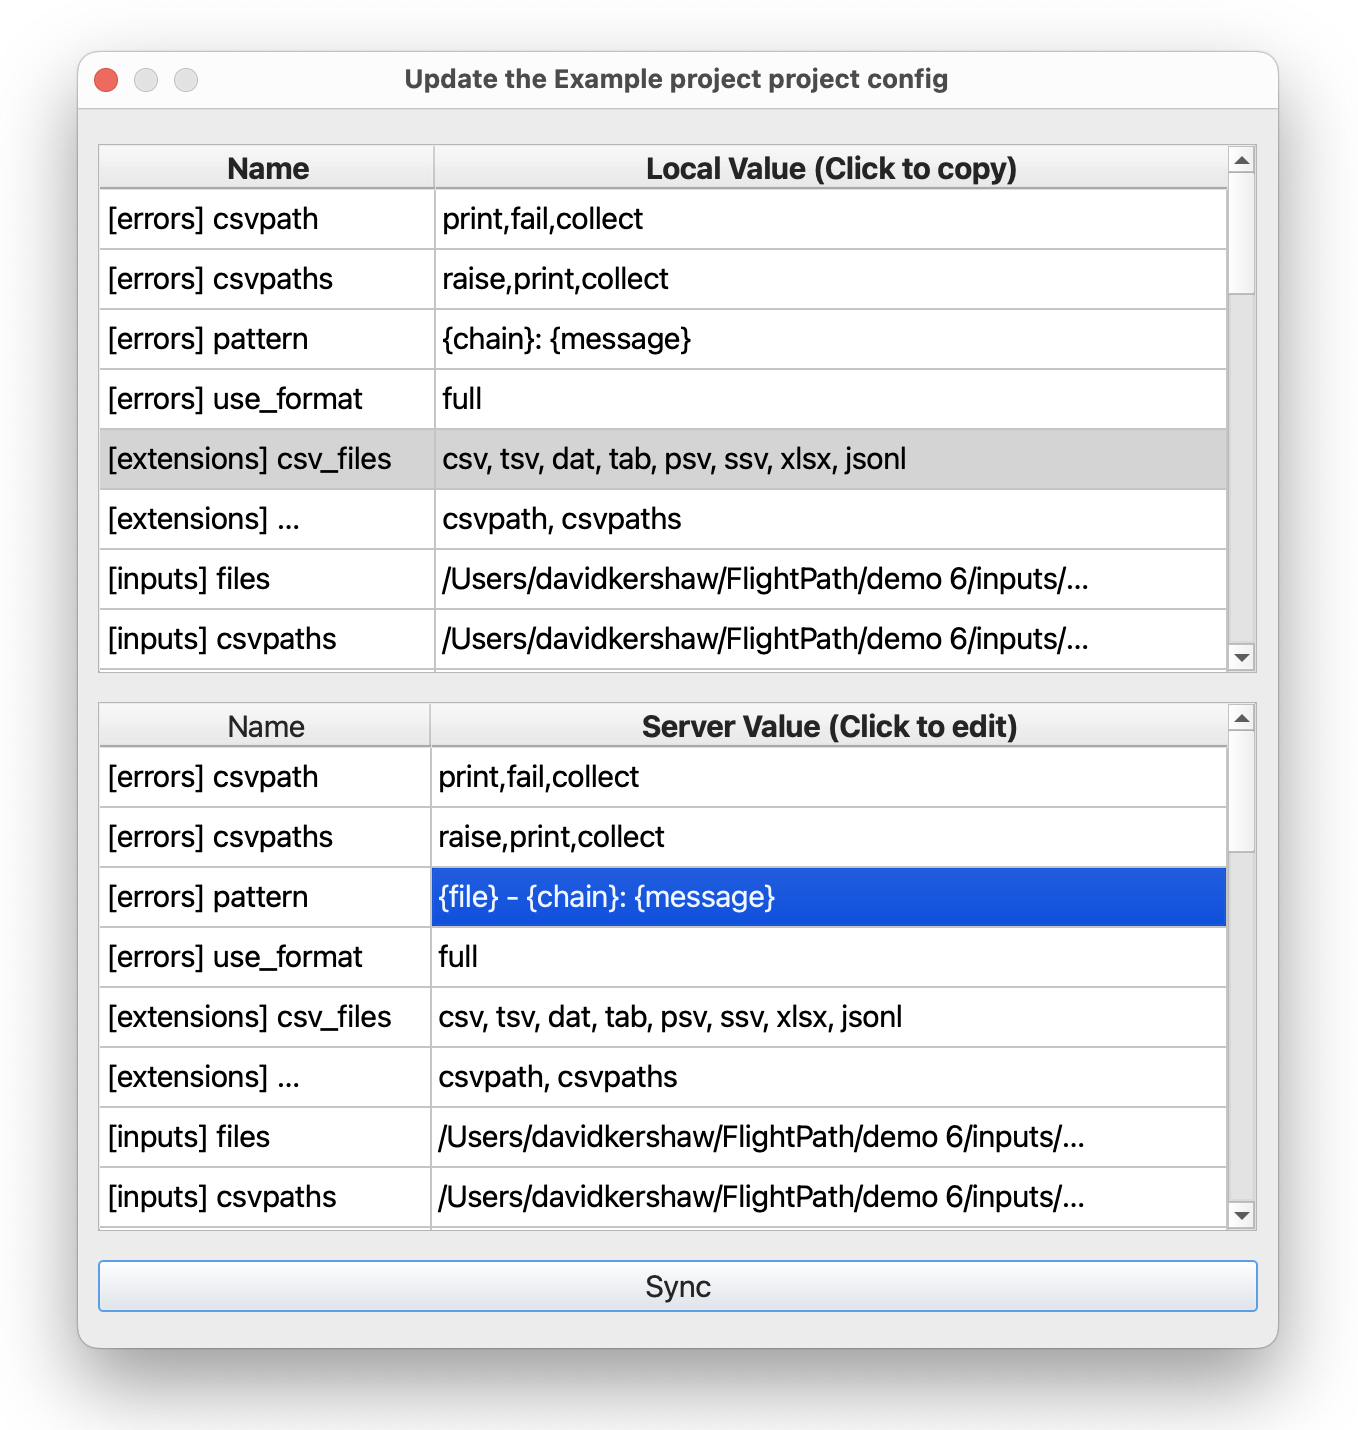The height and width of the screenshot is (1430, 1358).
Task: Click the Sync button
Action: tap(677, 1286)
